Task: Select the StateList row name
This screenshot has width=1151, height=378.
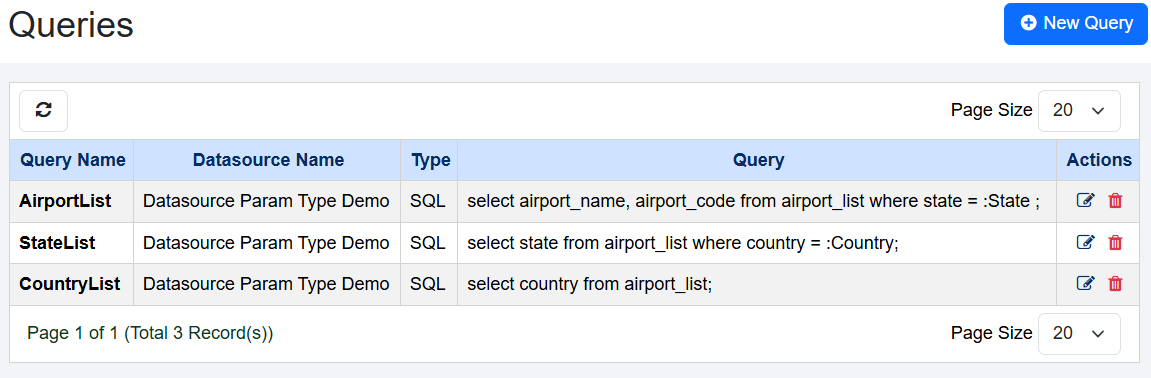Action: [57, 242]
